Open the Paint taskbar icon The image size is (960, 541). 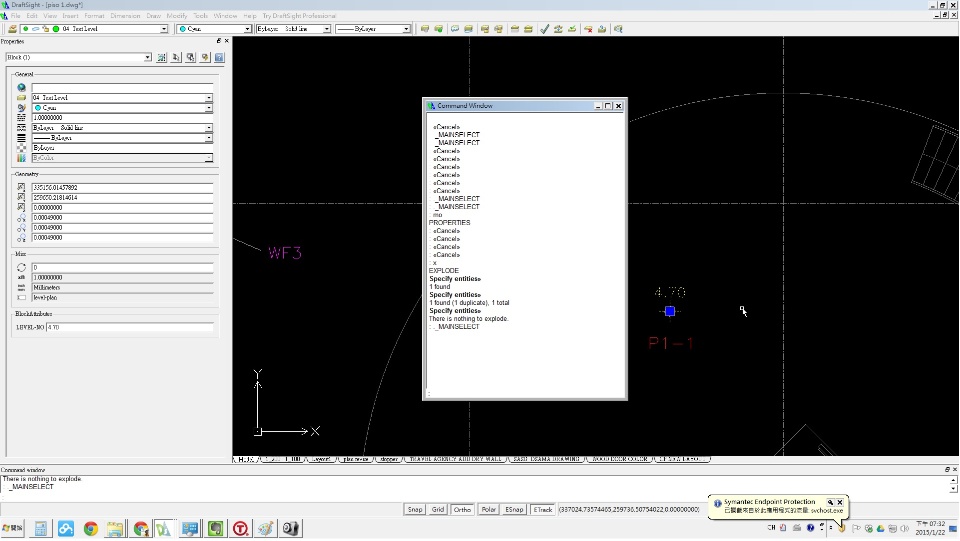coord(265,529)
